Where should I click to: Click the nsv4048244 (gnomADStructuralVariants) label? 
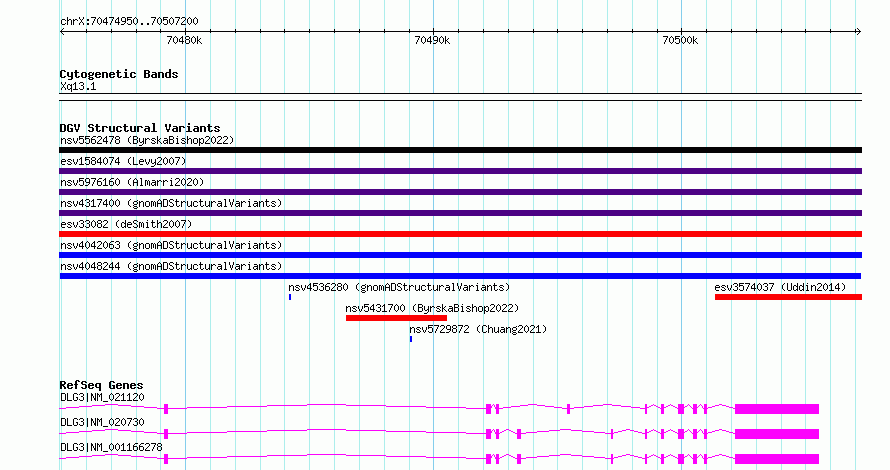click(x=171, y=266)
